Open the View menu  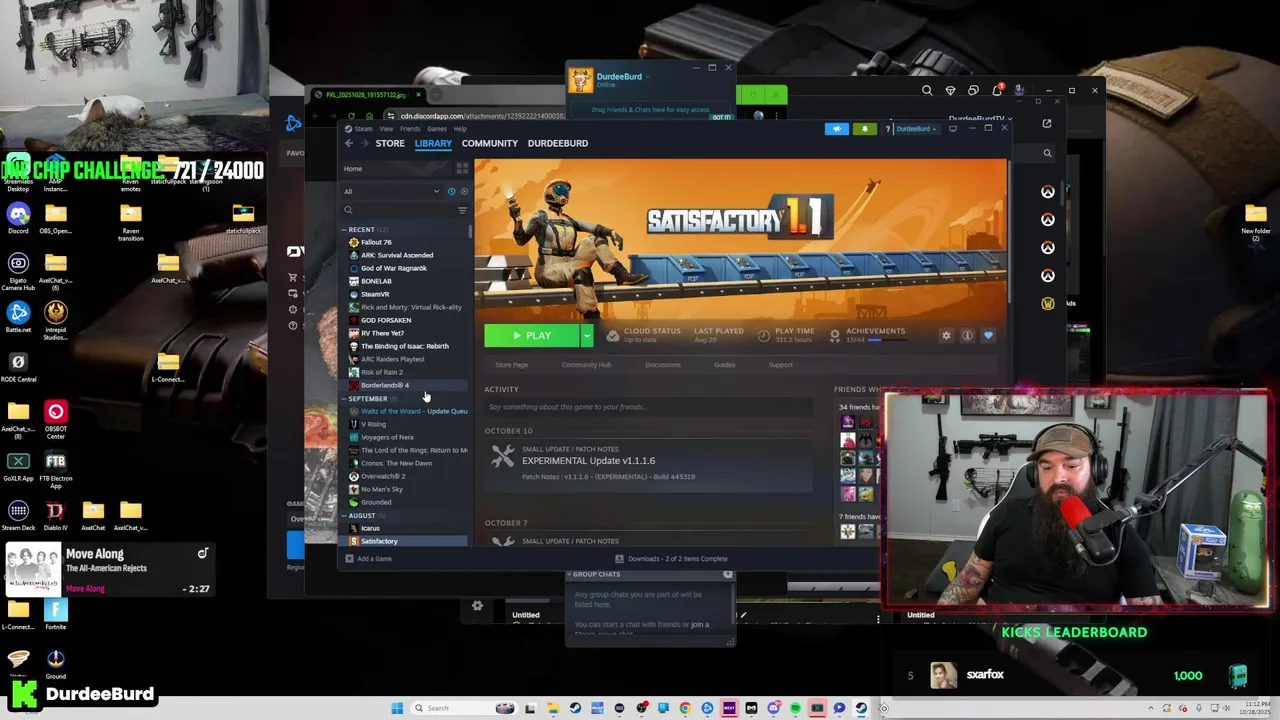386,128
